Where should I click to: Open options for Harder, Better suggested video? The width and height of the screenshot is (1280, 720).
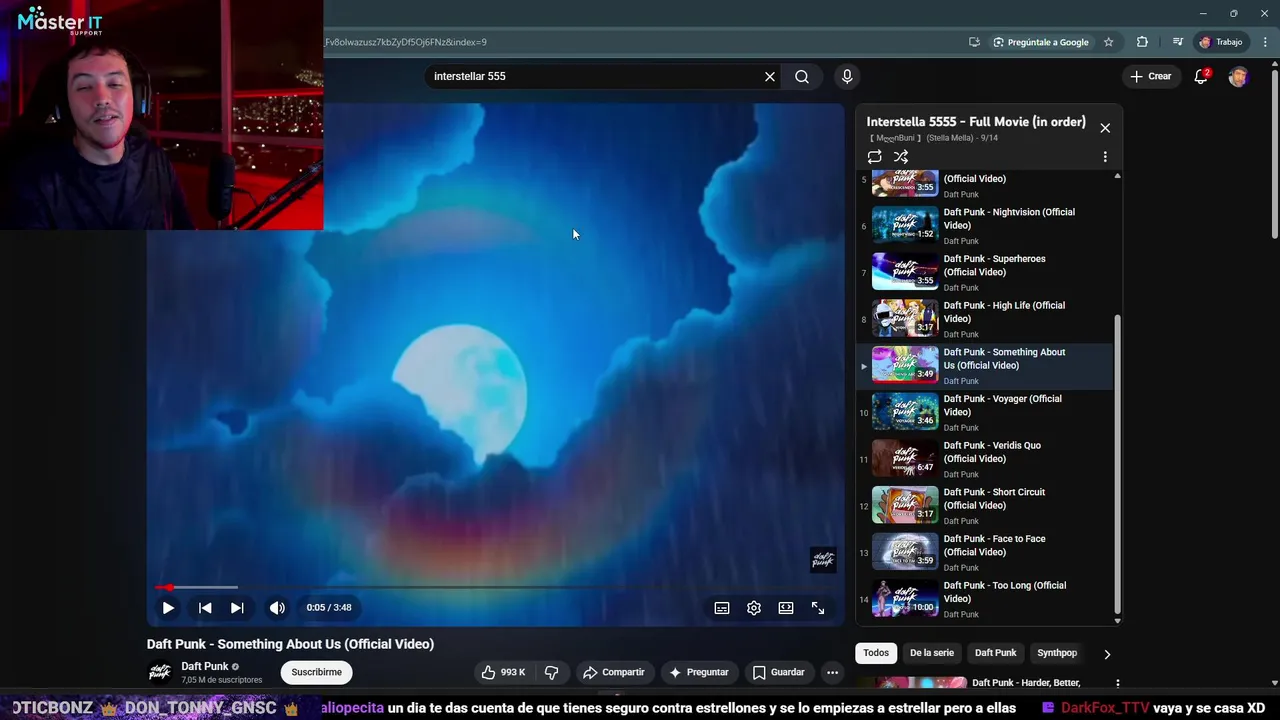coord(1118,684)
